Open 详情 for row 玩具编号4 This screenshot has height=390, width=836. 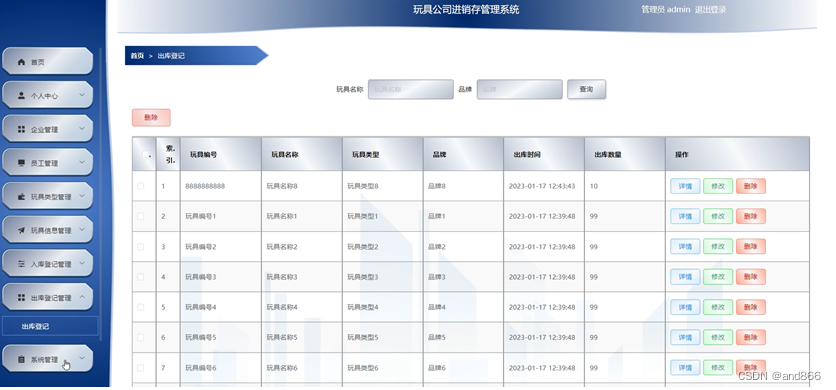[685, 307]
